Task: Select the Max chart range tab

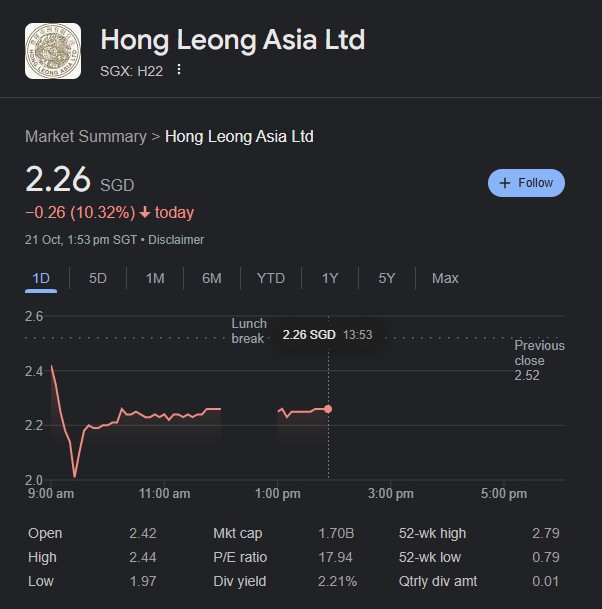Action: (445, 278)
